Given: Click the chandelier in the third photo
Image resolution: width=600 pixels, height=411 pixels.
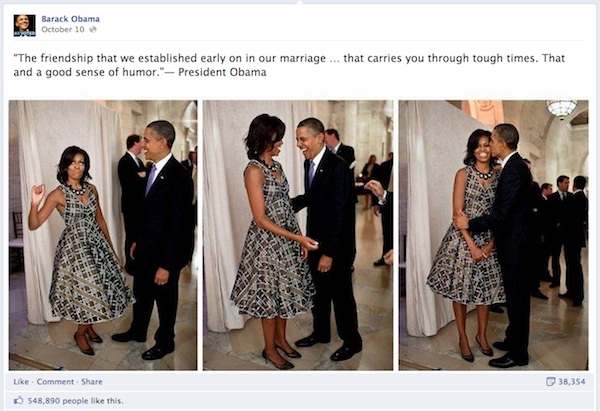Looking at the screenshot, I should 561,108.
